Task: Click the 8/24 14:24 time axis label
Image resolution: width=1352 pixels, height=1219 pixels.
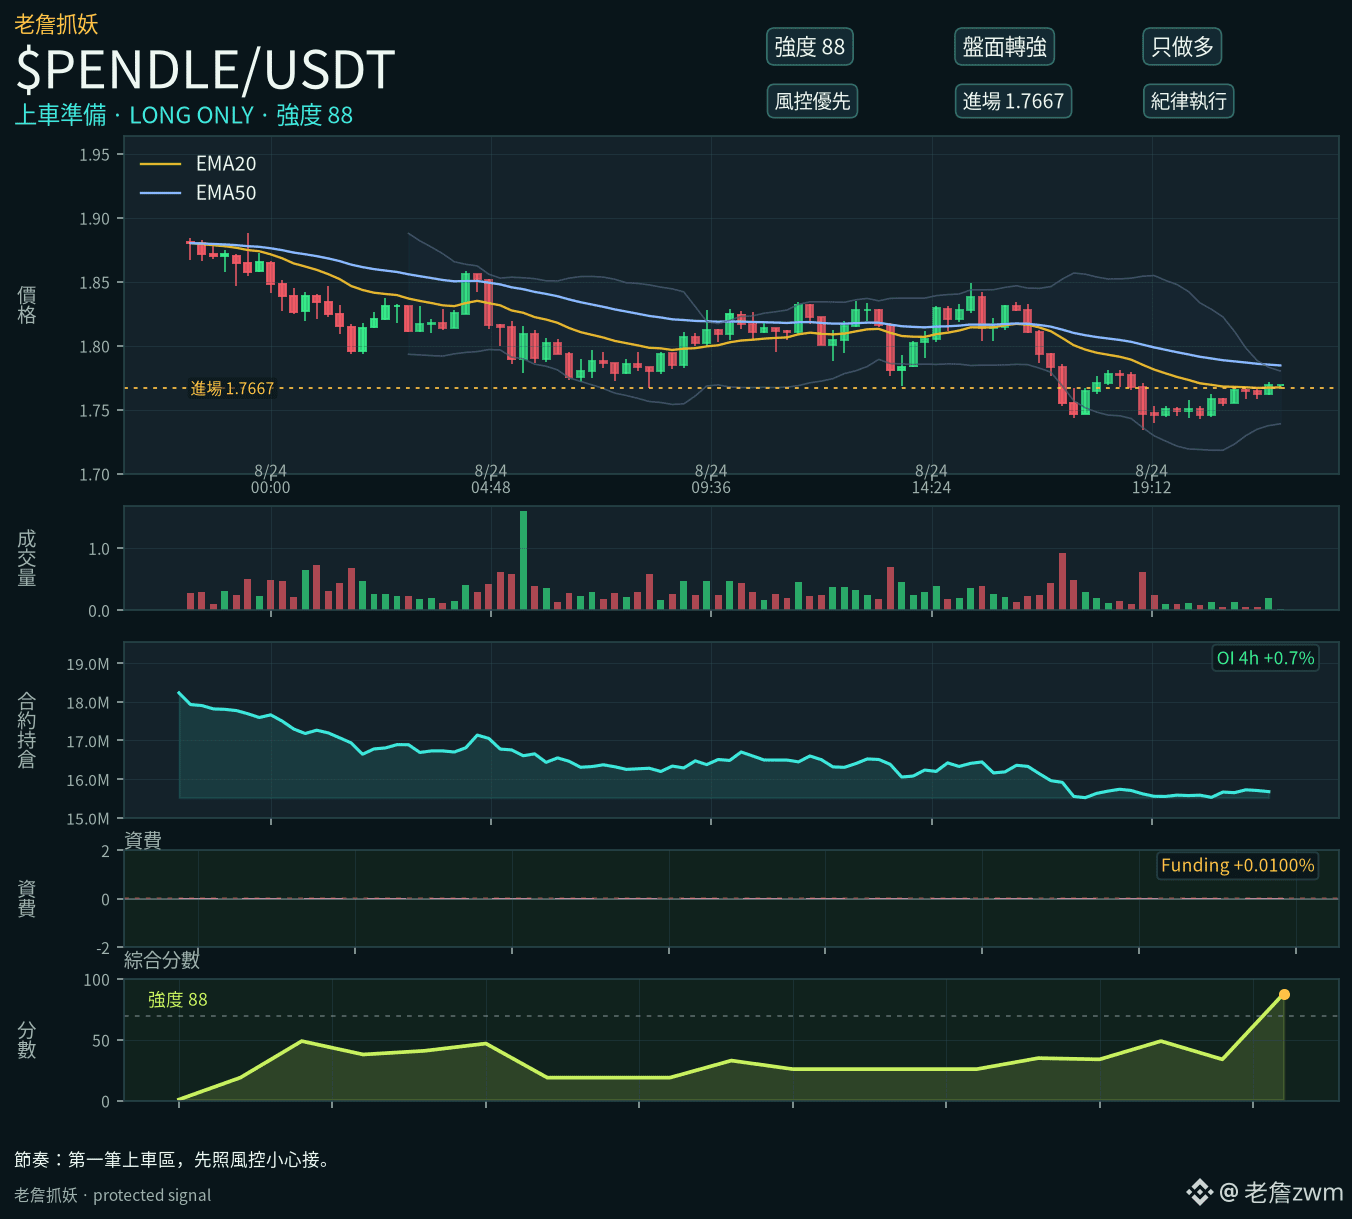Action: (931, 479)
